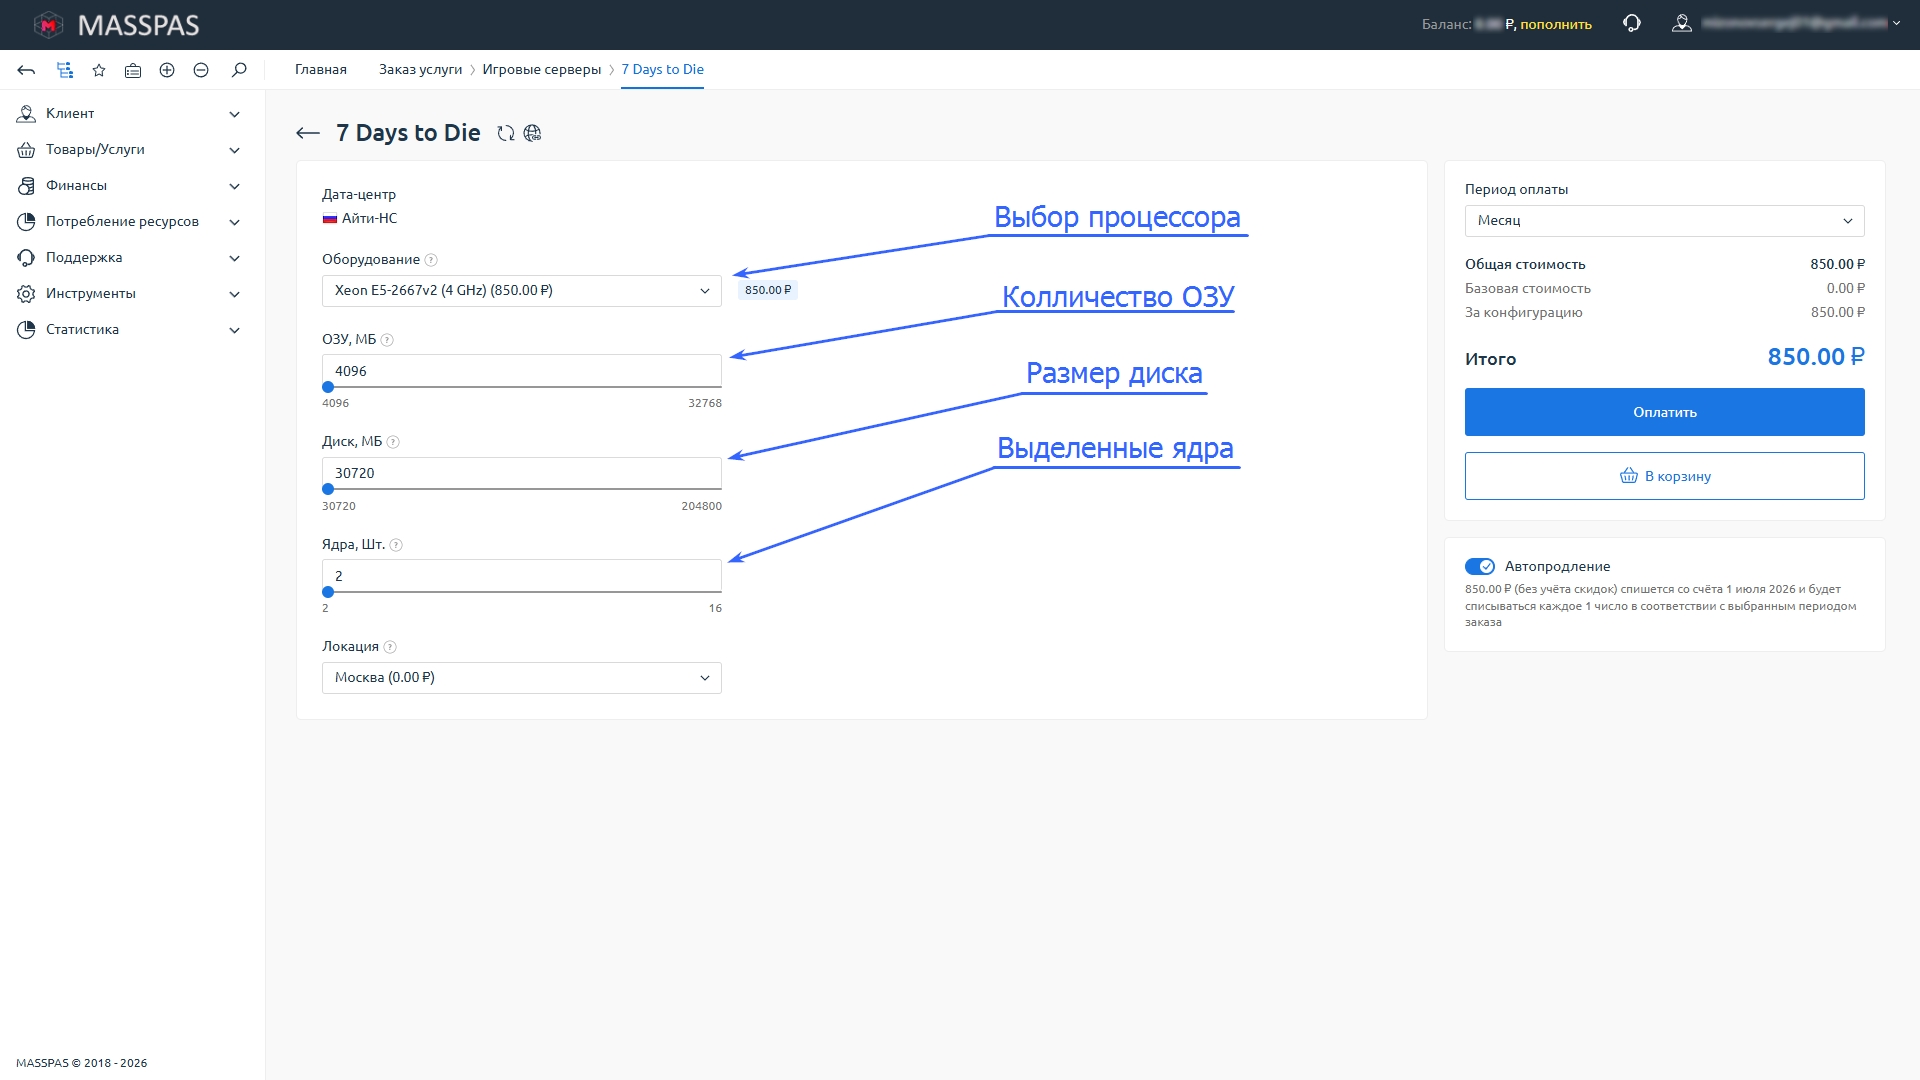
Task: Show help for Локация field
Action: click(x=390, y=647)
